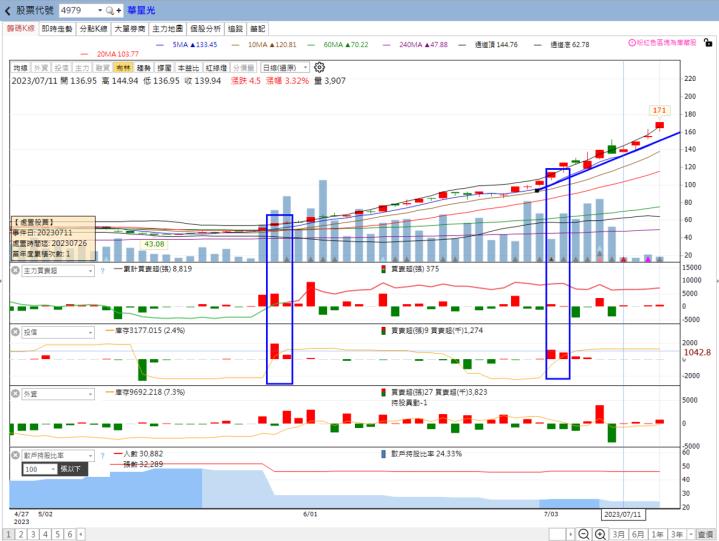Click the bottom-right 查價 button

(x=706, y=534)
